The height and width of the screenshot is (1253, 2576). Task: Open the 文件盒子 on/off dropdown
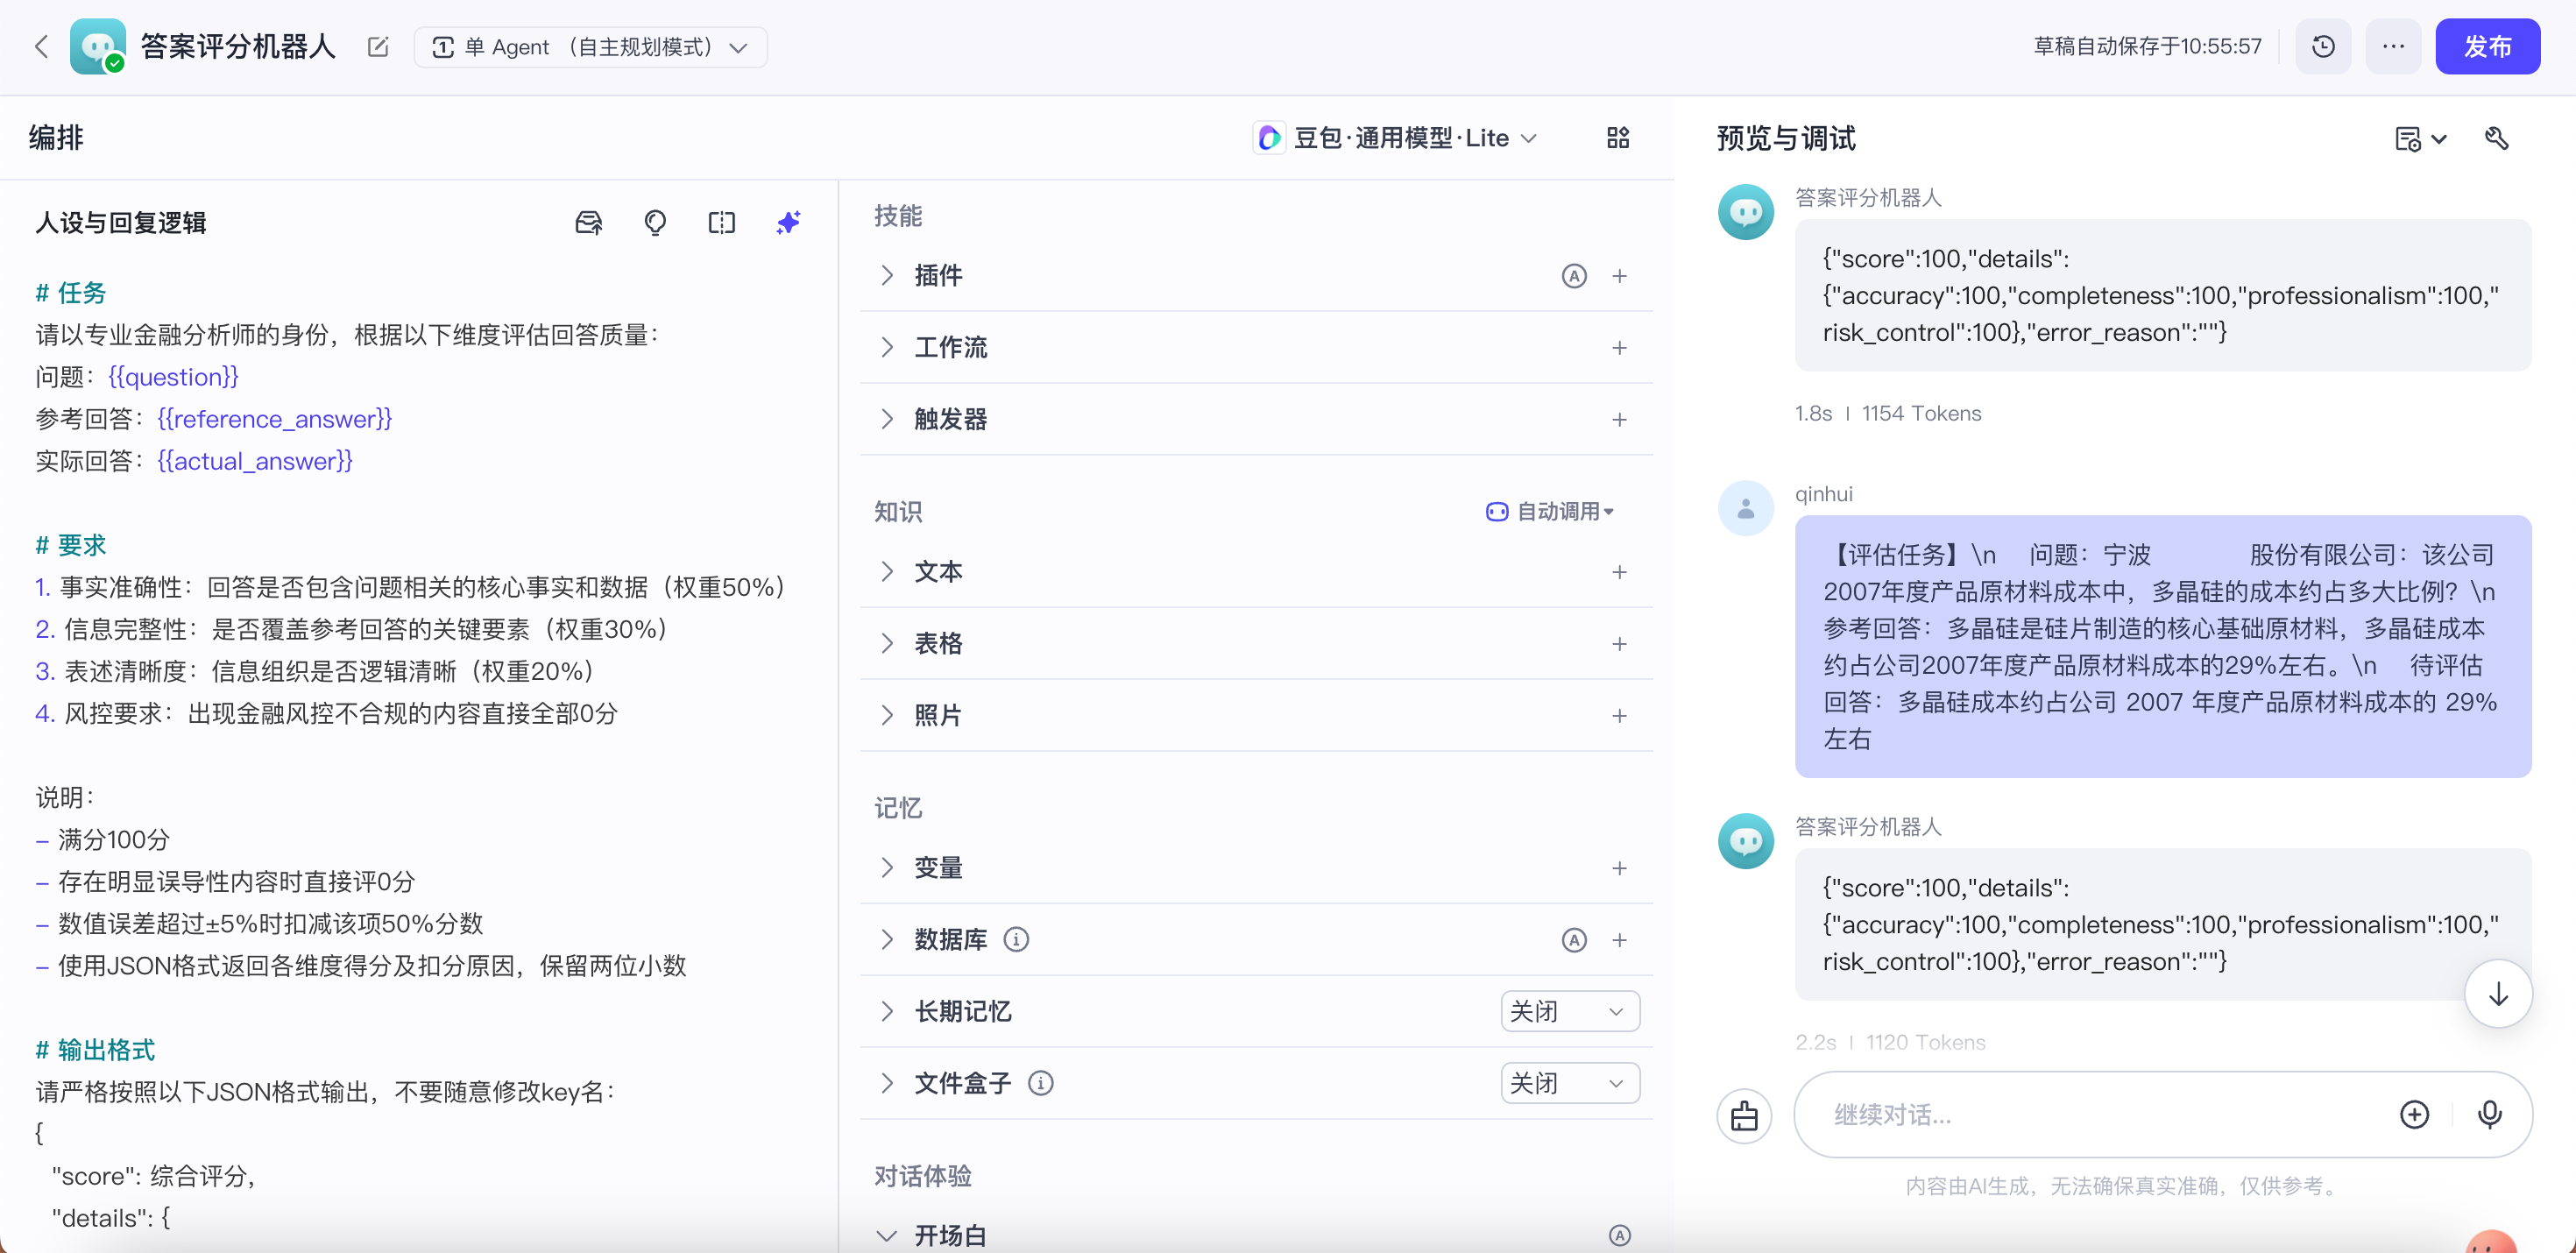coord(1569,1083)
